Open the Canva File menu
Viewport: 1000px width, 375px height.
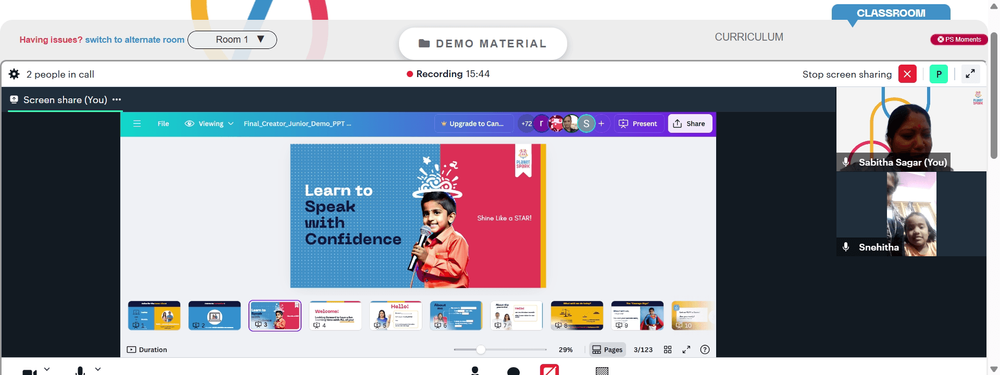click(x=163, y=124)
